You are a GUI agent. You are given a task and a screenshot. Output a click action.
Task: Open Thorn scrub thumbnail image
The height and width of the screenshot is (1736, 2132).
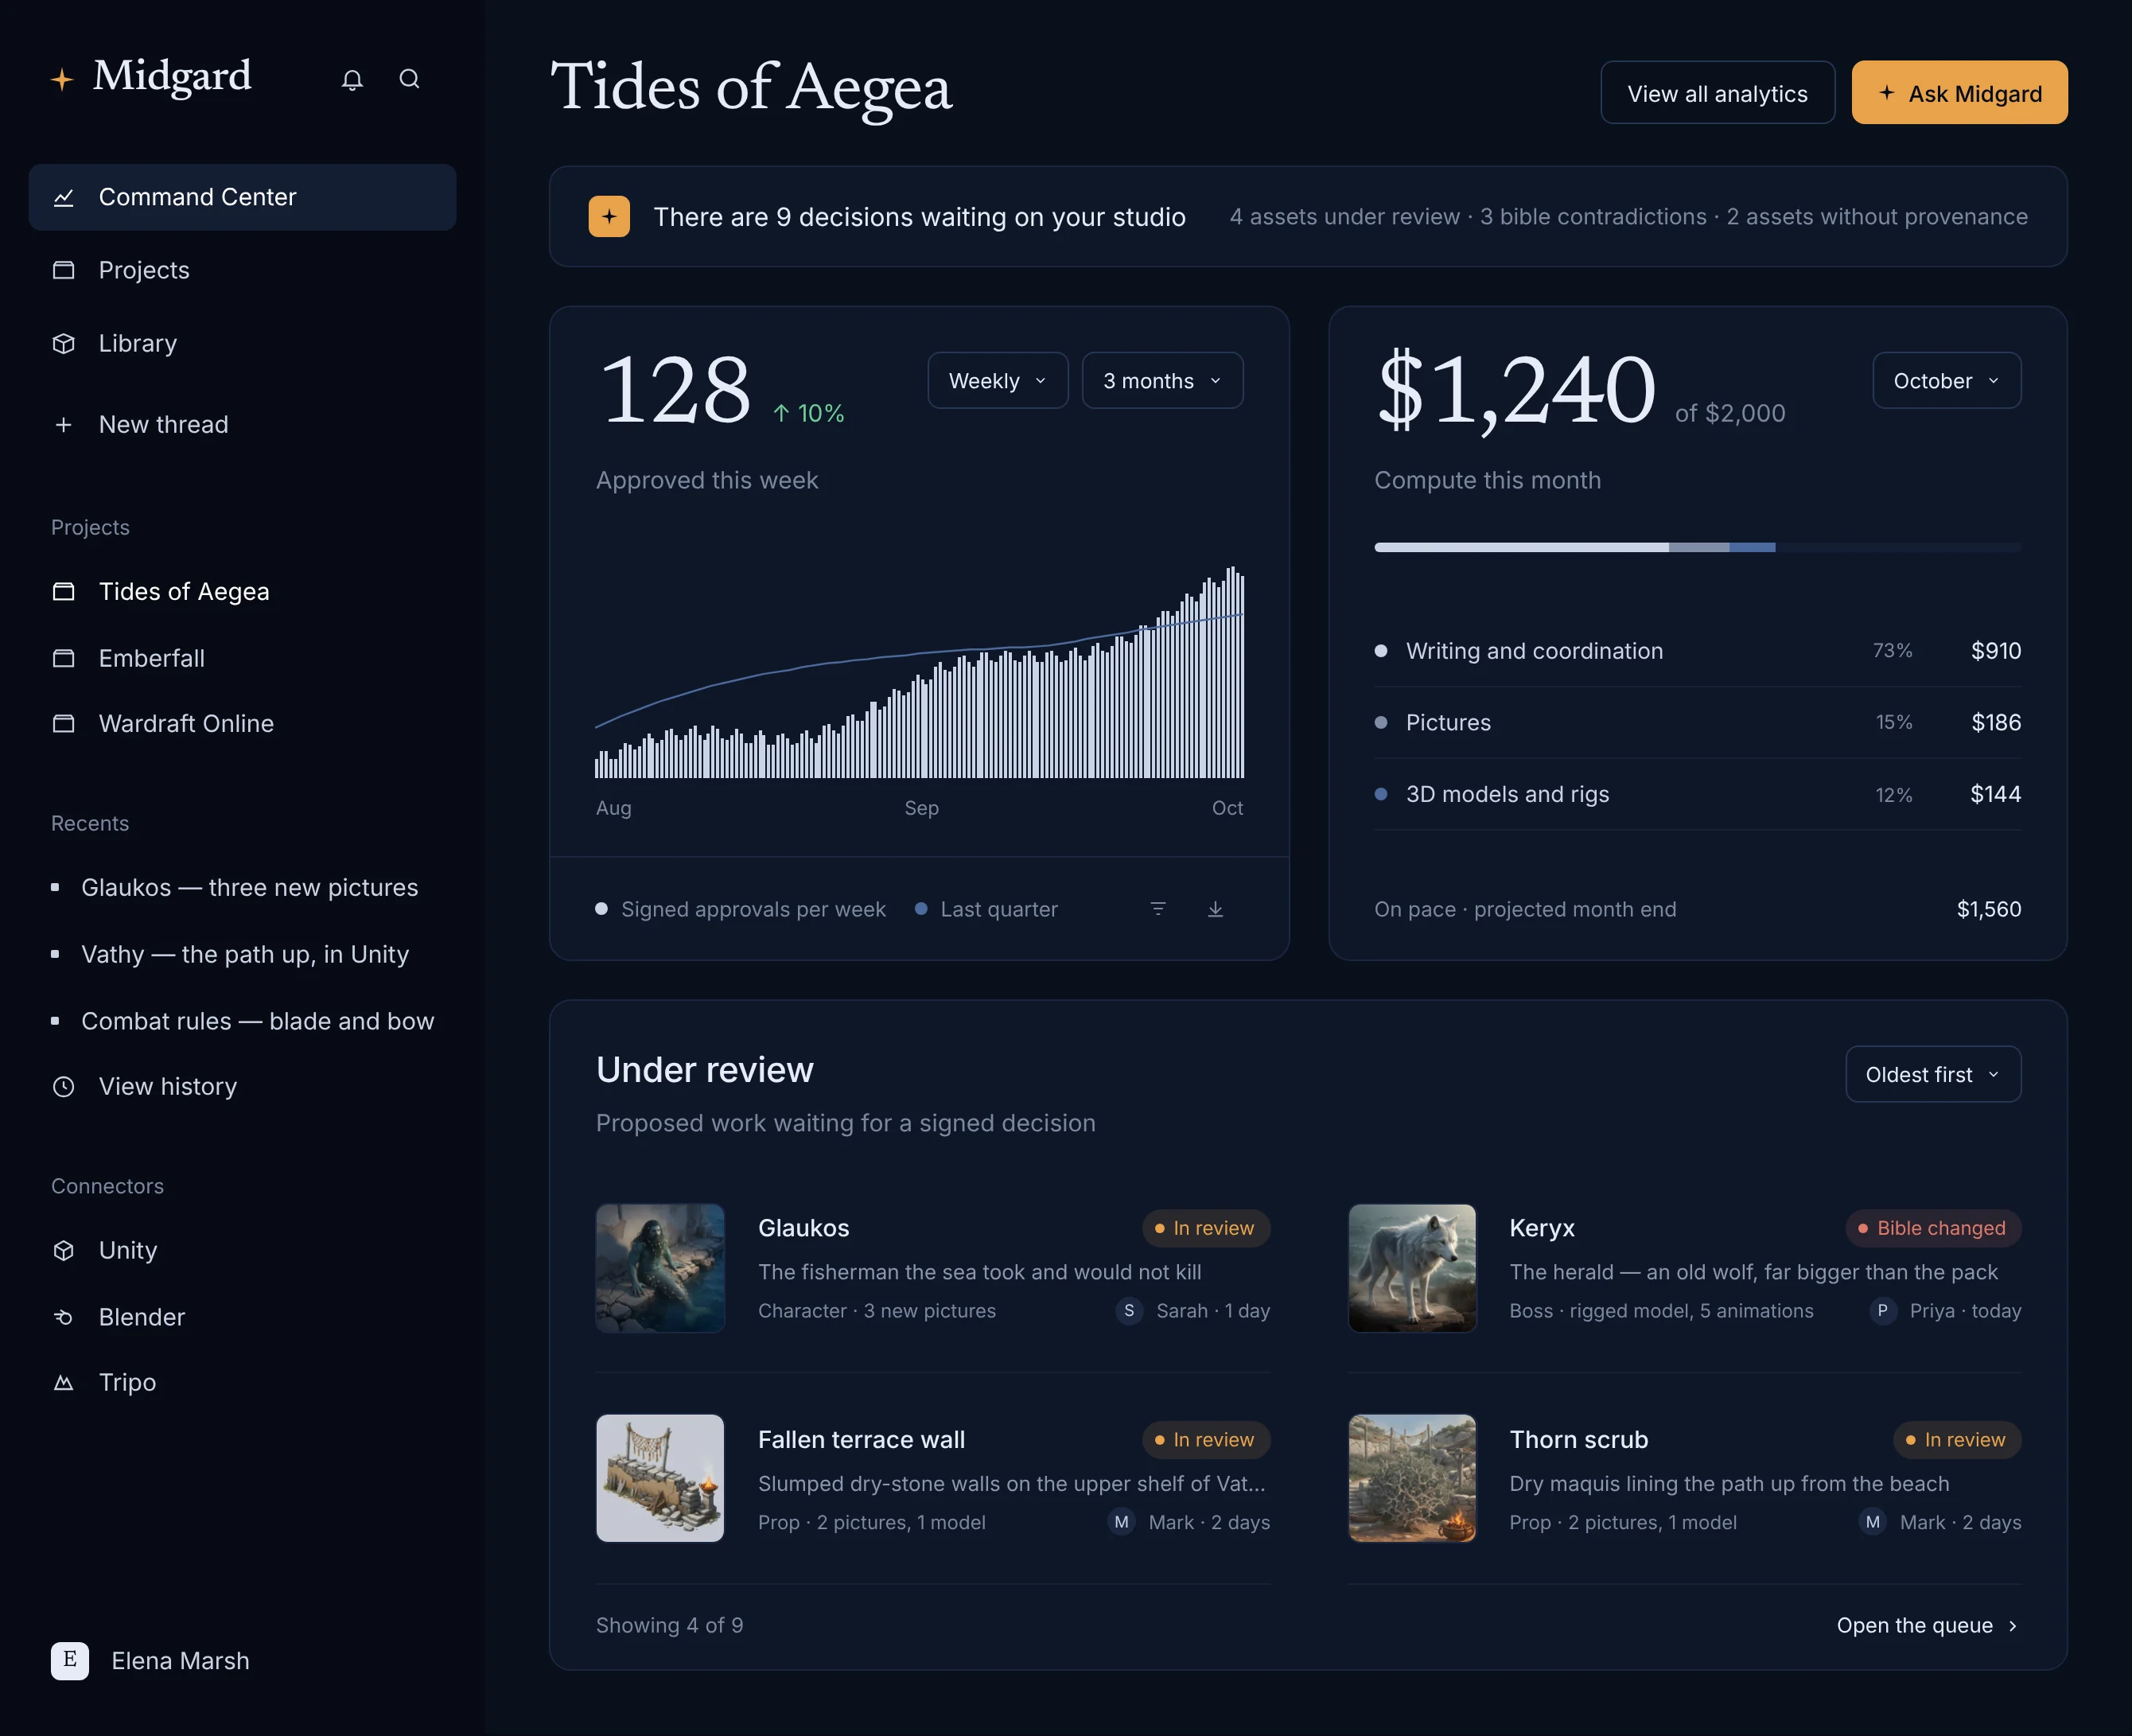point(1412,1478)
